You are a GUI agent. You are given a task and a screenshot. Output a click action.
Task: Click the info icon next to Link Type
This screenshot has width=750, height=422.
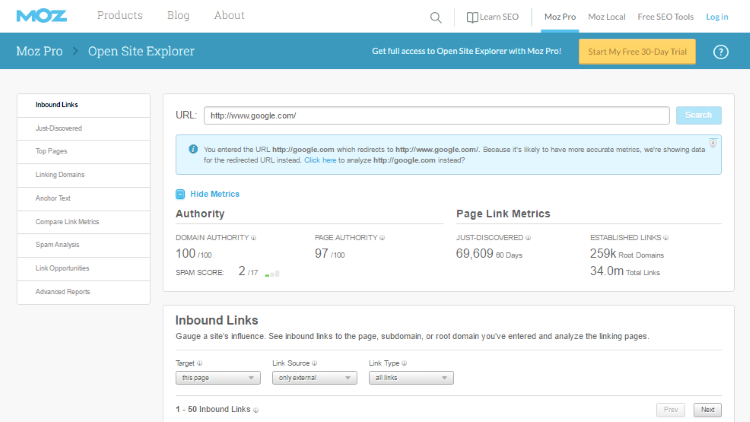[404, 363]
